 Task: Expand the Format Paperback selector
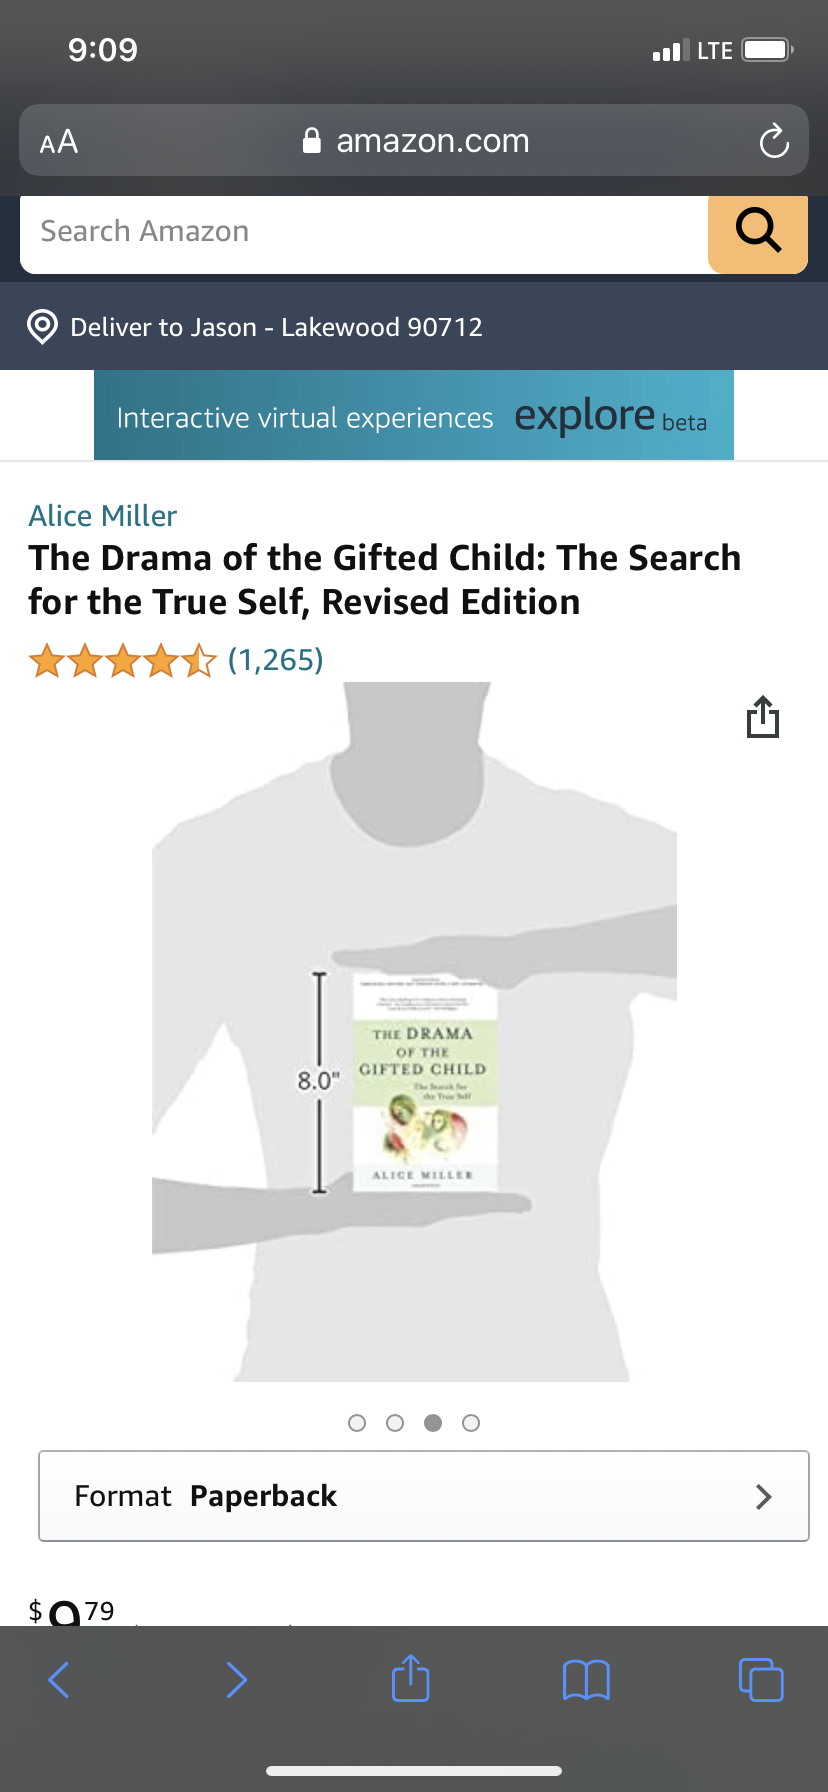coord(423,1496)
